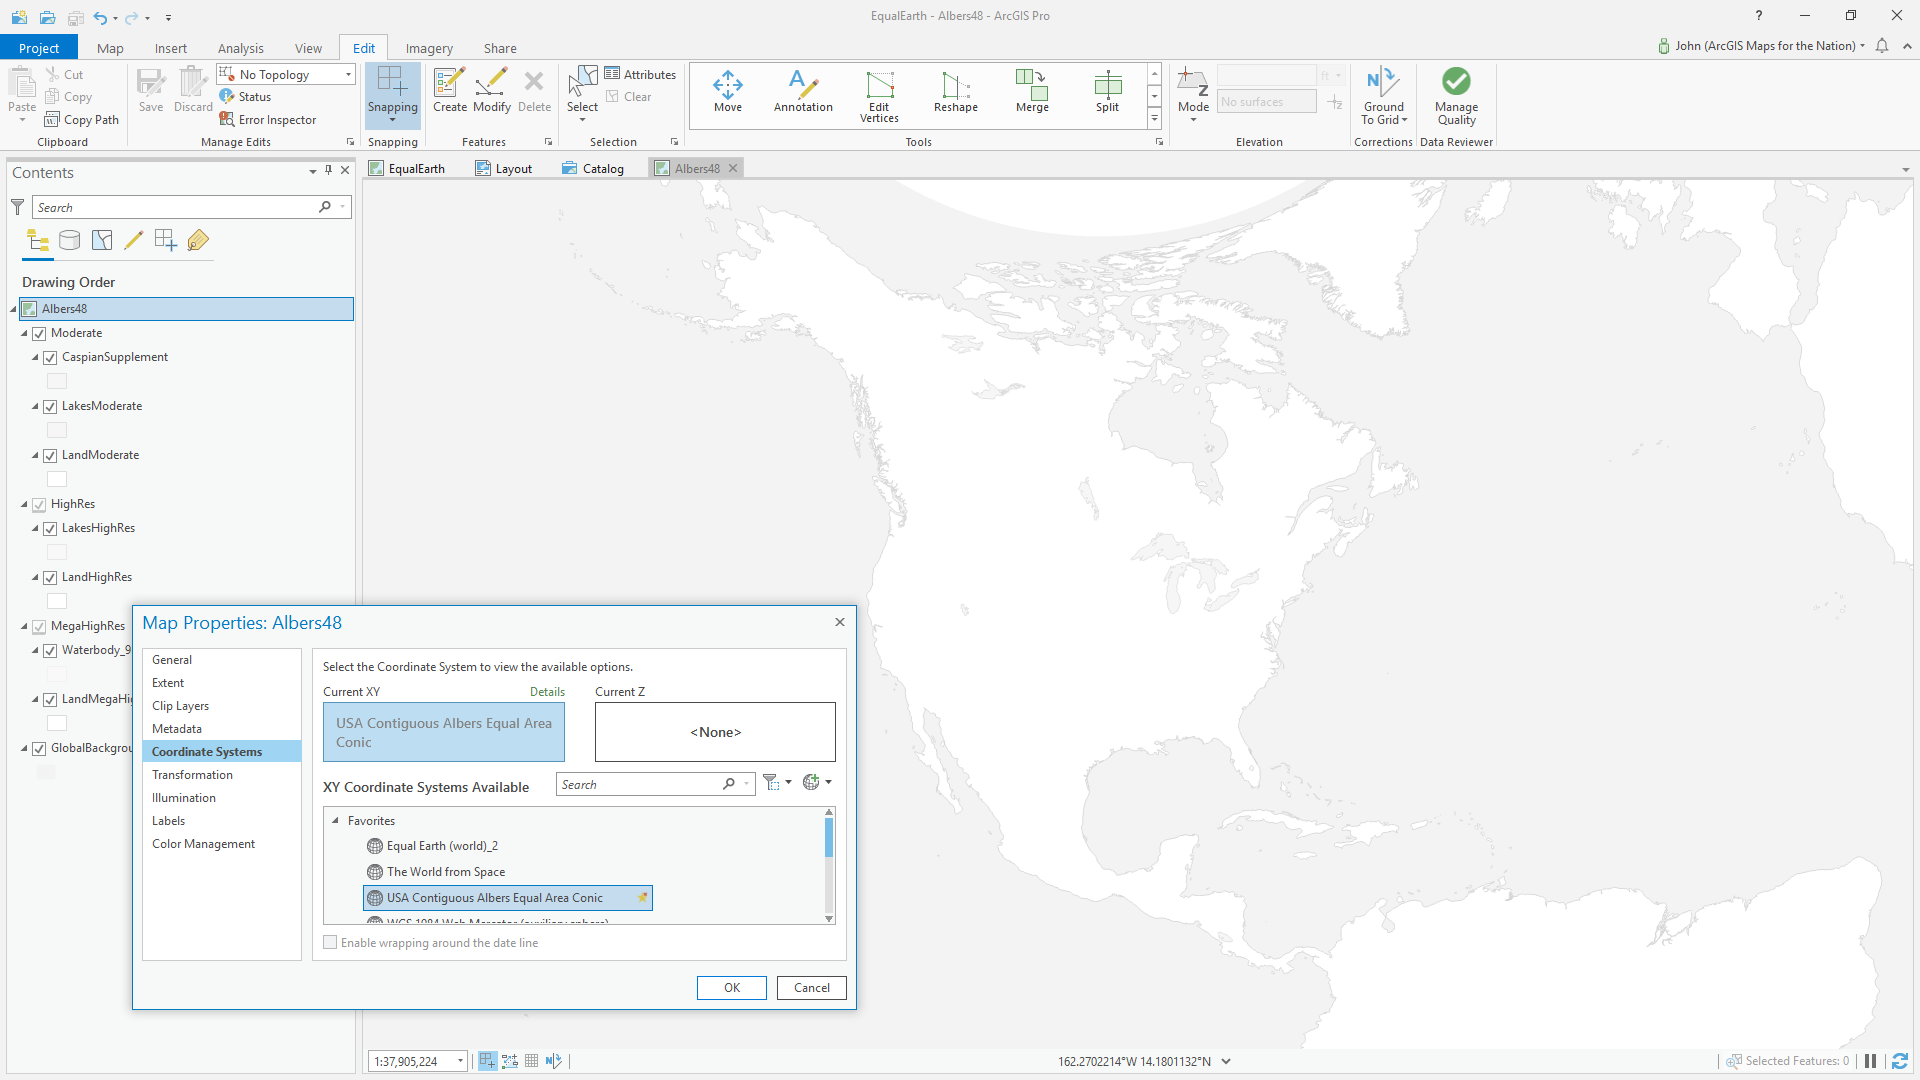Open the Catalog view tab

coord(593,168)
